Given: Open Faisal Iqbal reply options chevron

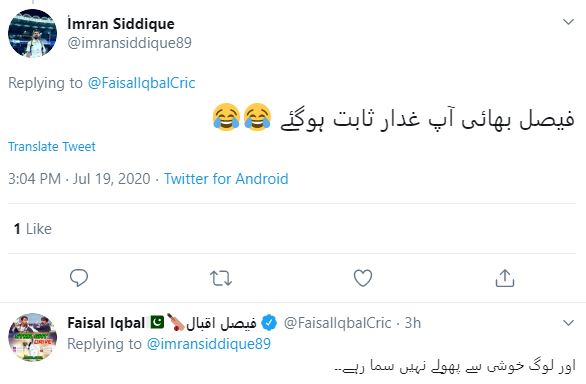Looking at the screenshot, I should (568, 323).
